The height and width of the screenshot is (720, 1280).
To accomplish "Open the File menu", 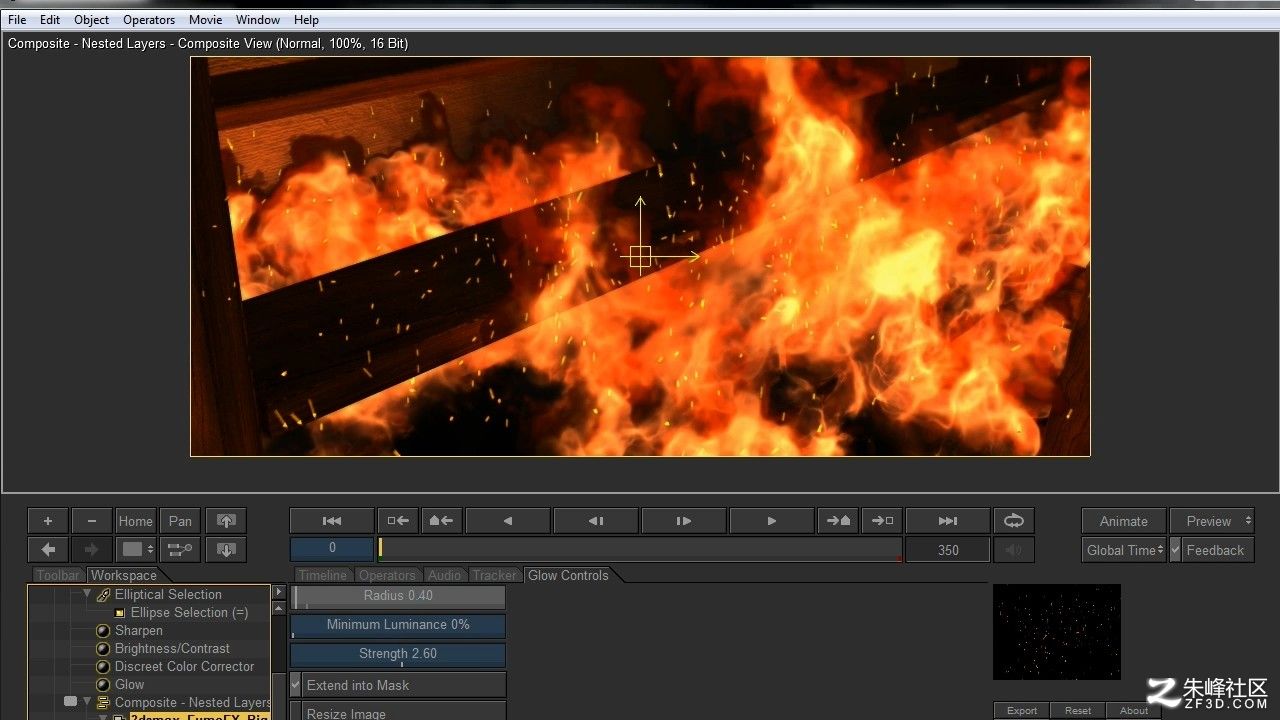I will [x=17, y=19].
